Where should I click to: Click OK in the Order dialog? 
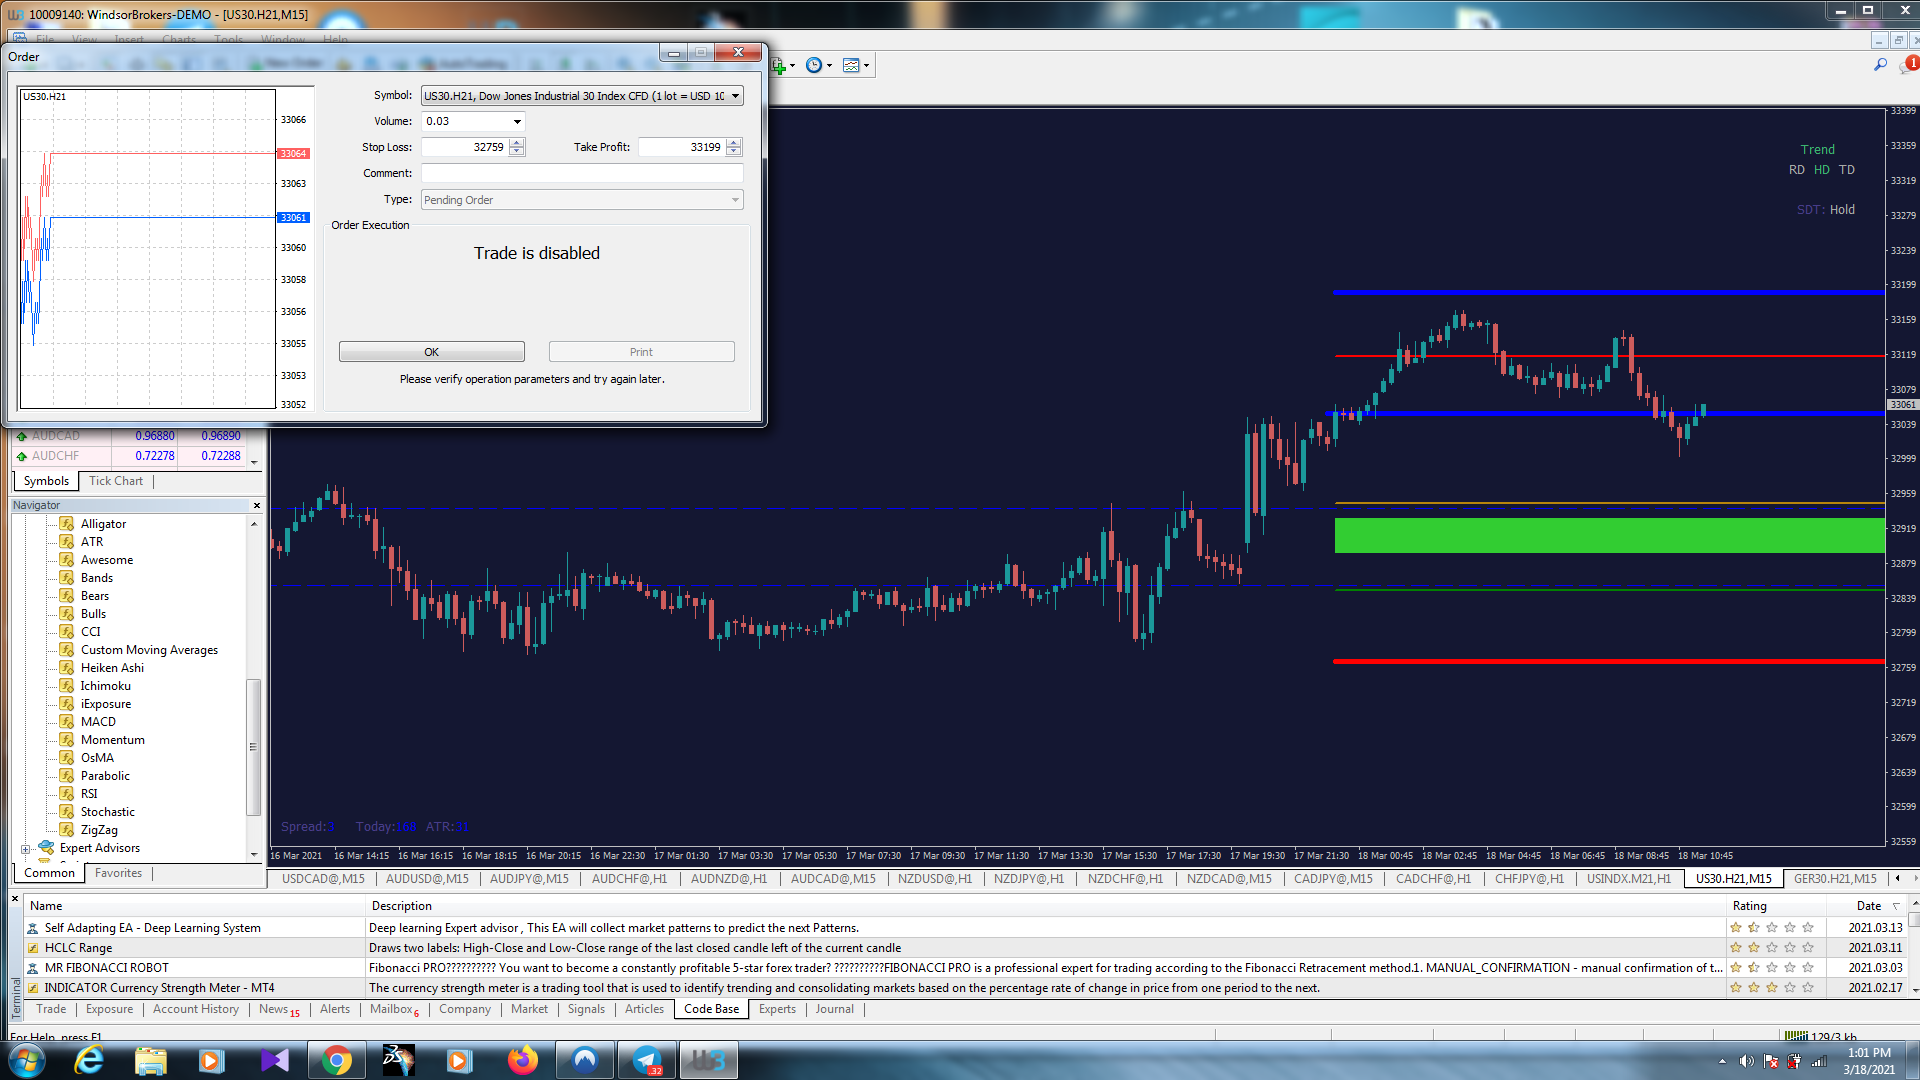click(431, 352)
